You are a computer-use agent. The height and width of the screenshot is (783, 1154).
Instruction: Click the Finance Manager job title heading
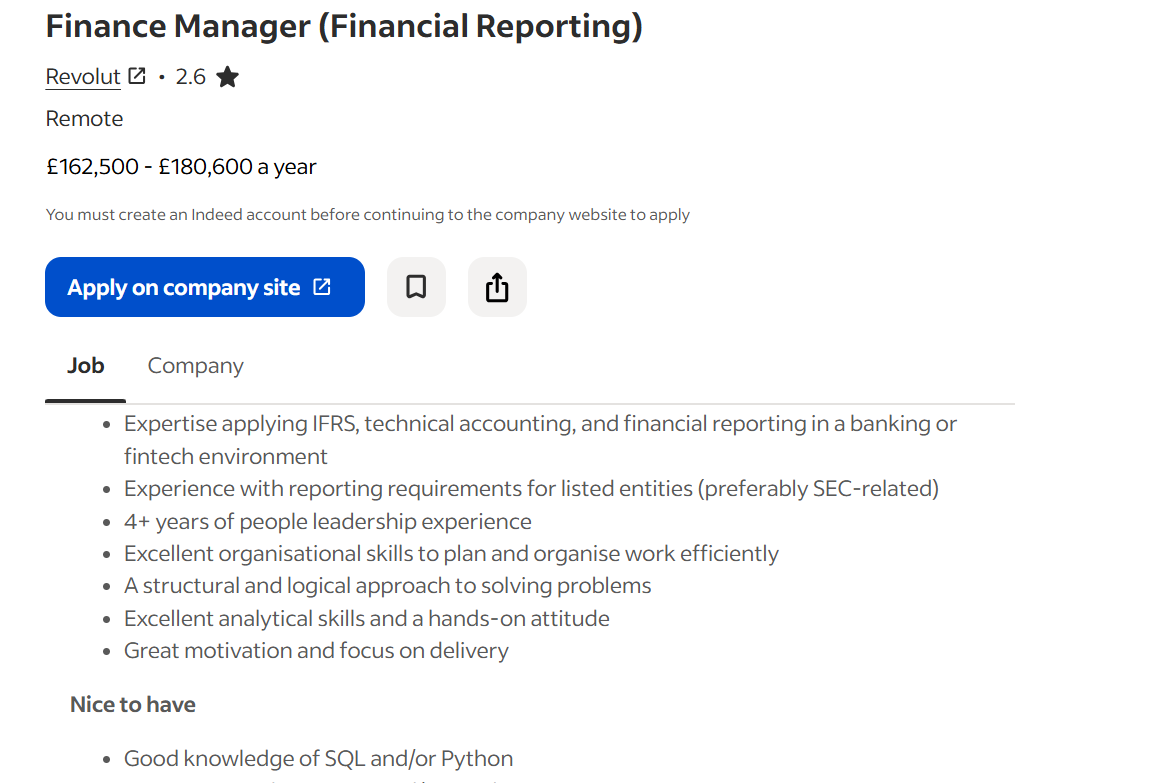click(344, 27)
